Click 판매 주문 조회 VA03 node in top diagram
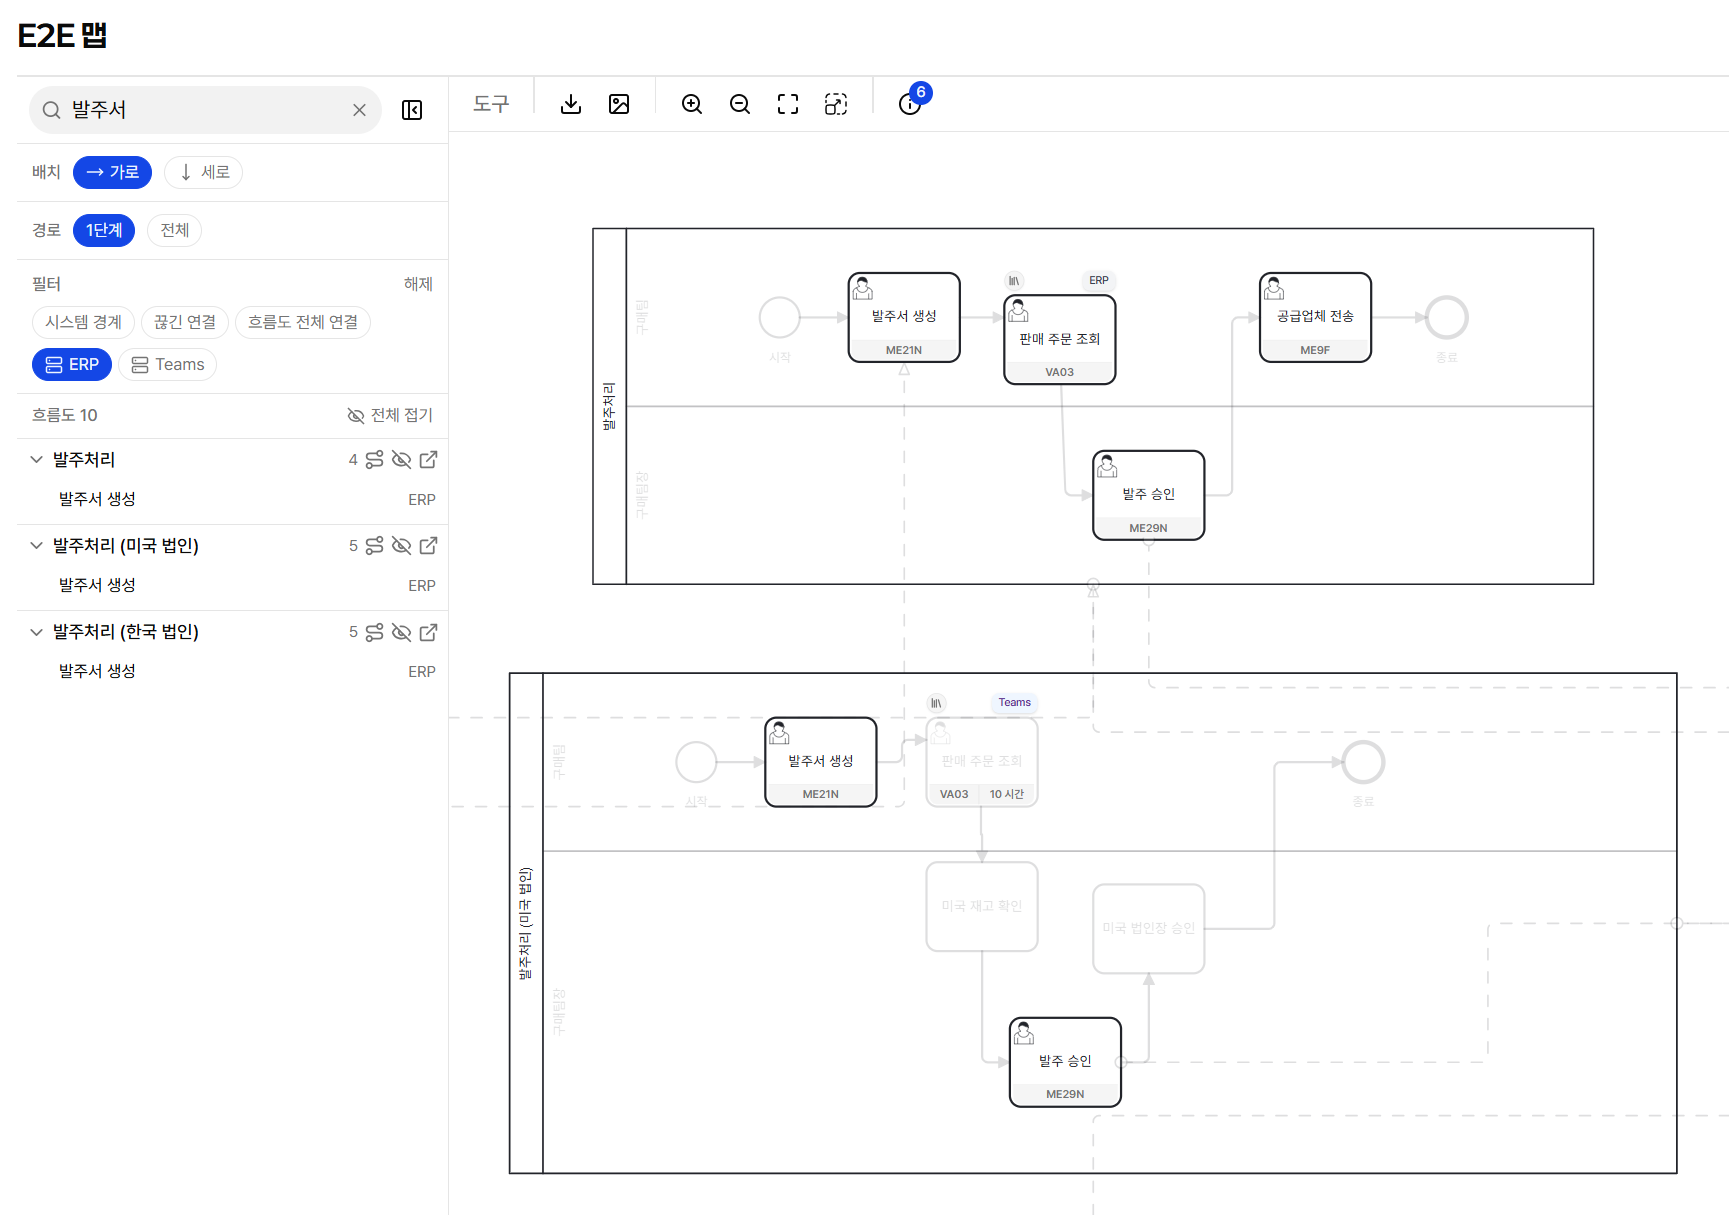Image resolution: width=1729 pixels, height=1215 pixels. coord(1060,339)
